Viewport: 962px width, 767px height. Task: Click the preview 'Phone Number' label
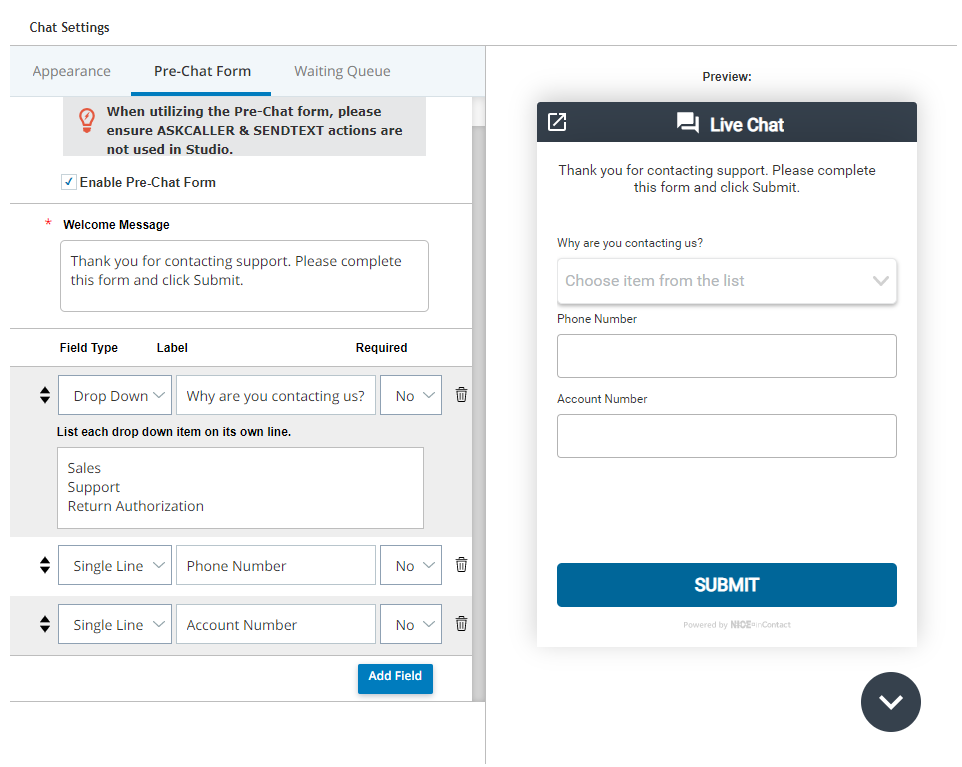[596, 318]
